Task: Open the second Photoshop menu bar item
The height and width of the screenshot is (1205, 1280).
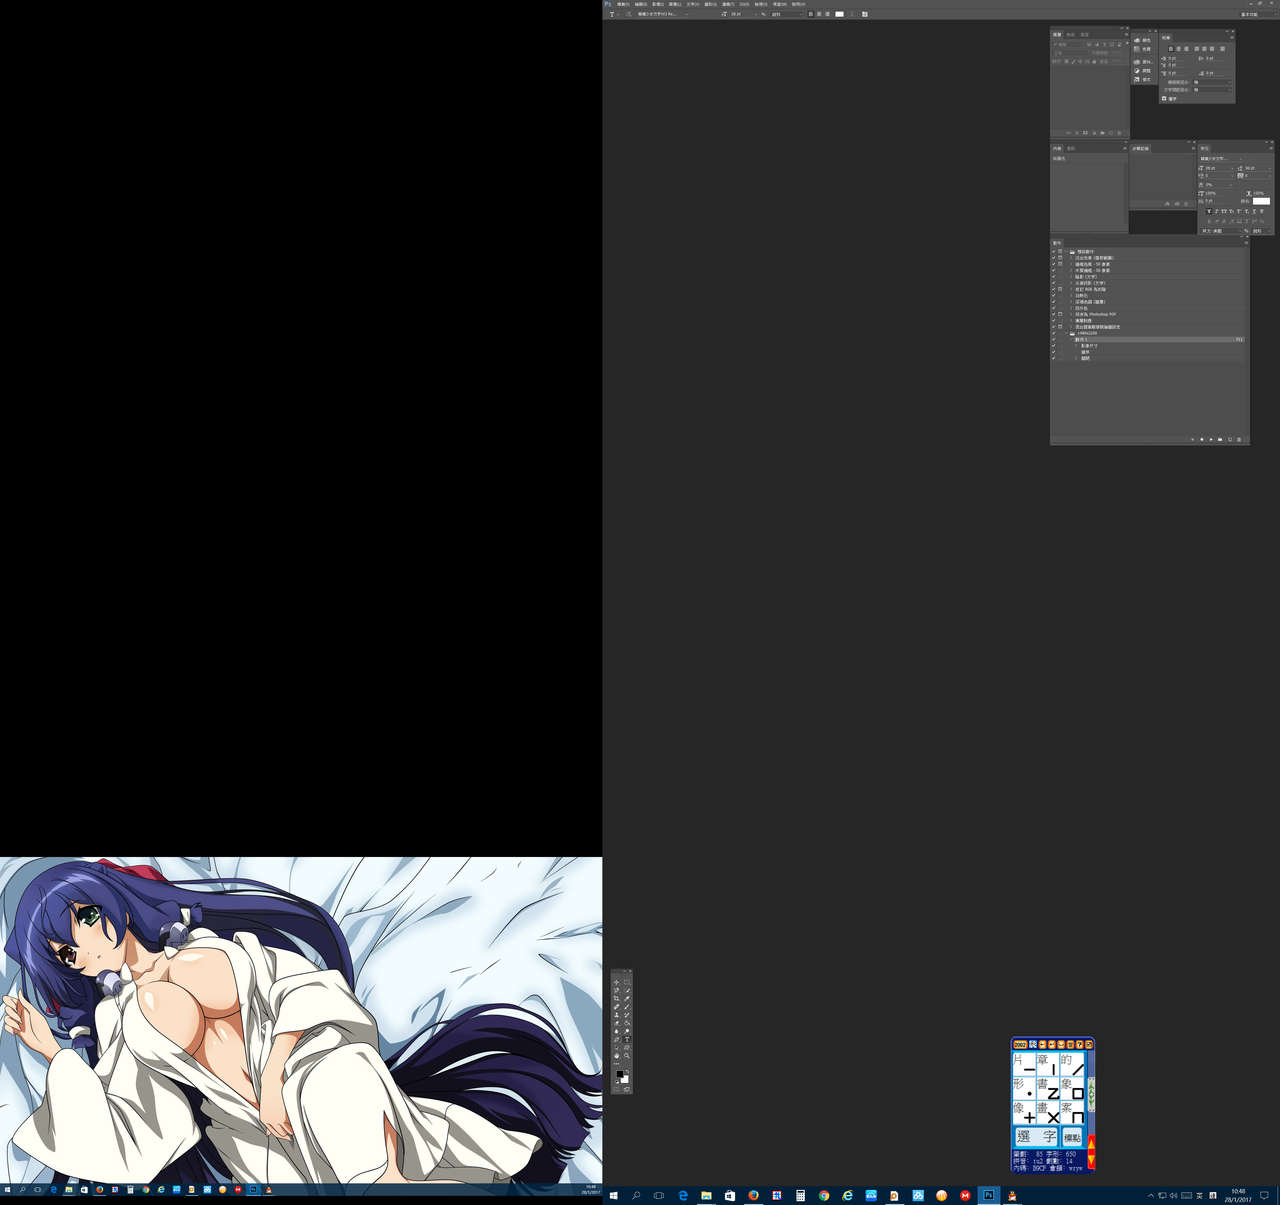Action: (x=641, y=4)
